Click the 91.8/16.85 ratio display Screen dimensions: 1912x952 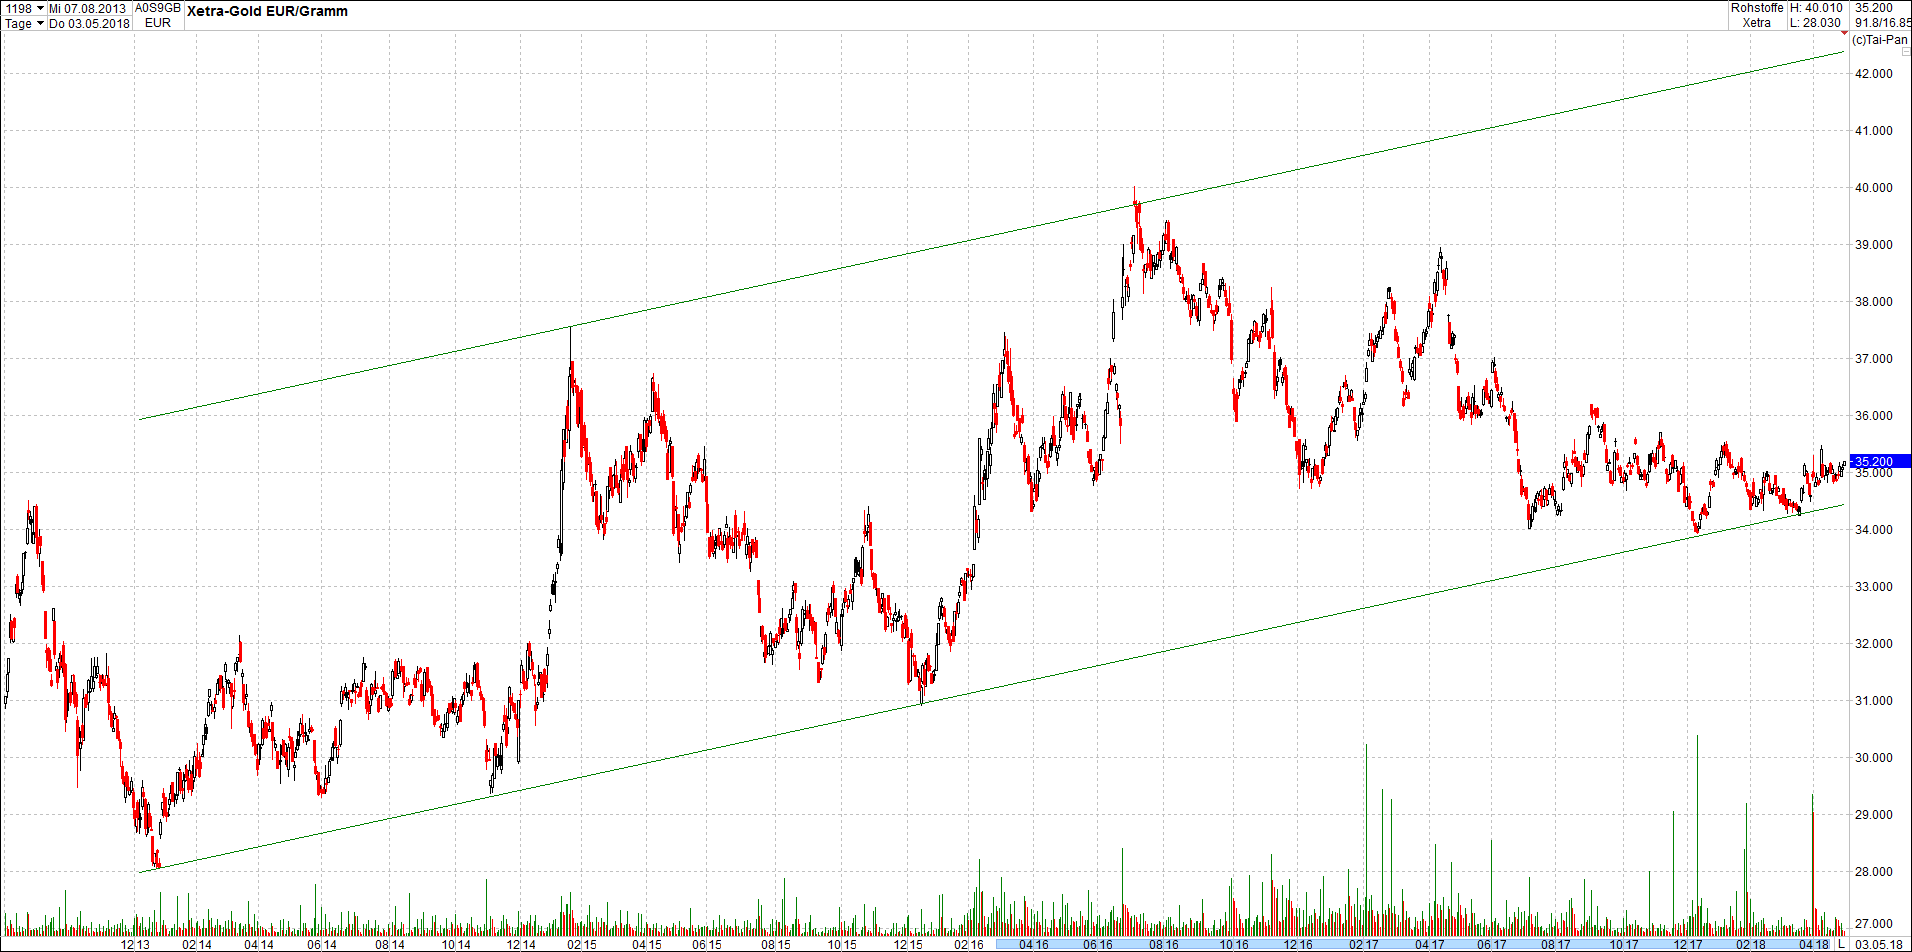coord(1882,22)
